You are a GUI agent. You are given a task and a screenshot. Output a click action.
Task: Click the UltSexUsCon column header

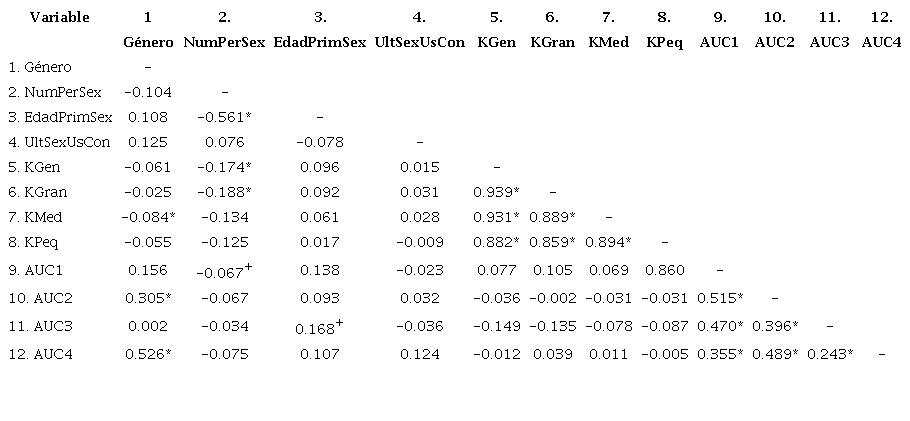419,43
